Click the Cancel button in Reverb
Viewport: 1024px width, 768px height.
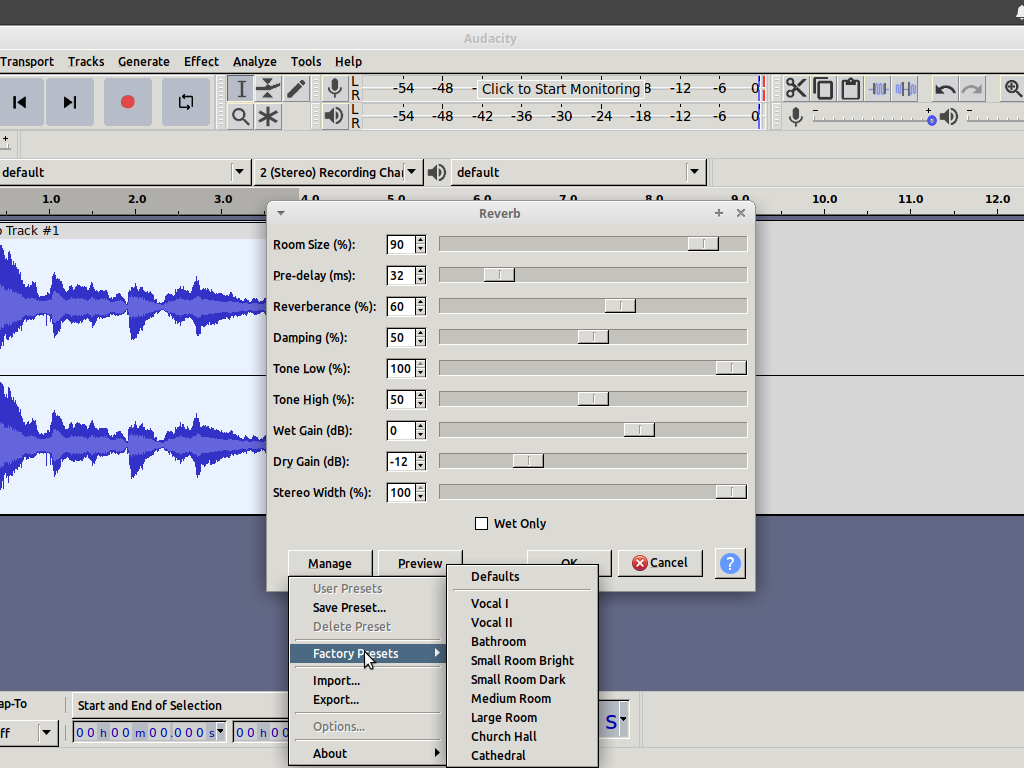(660, 563)
